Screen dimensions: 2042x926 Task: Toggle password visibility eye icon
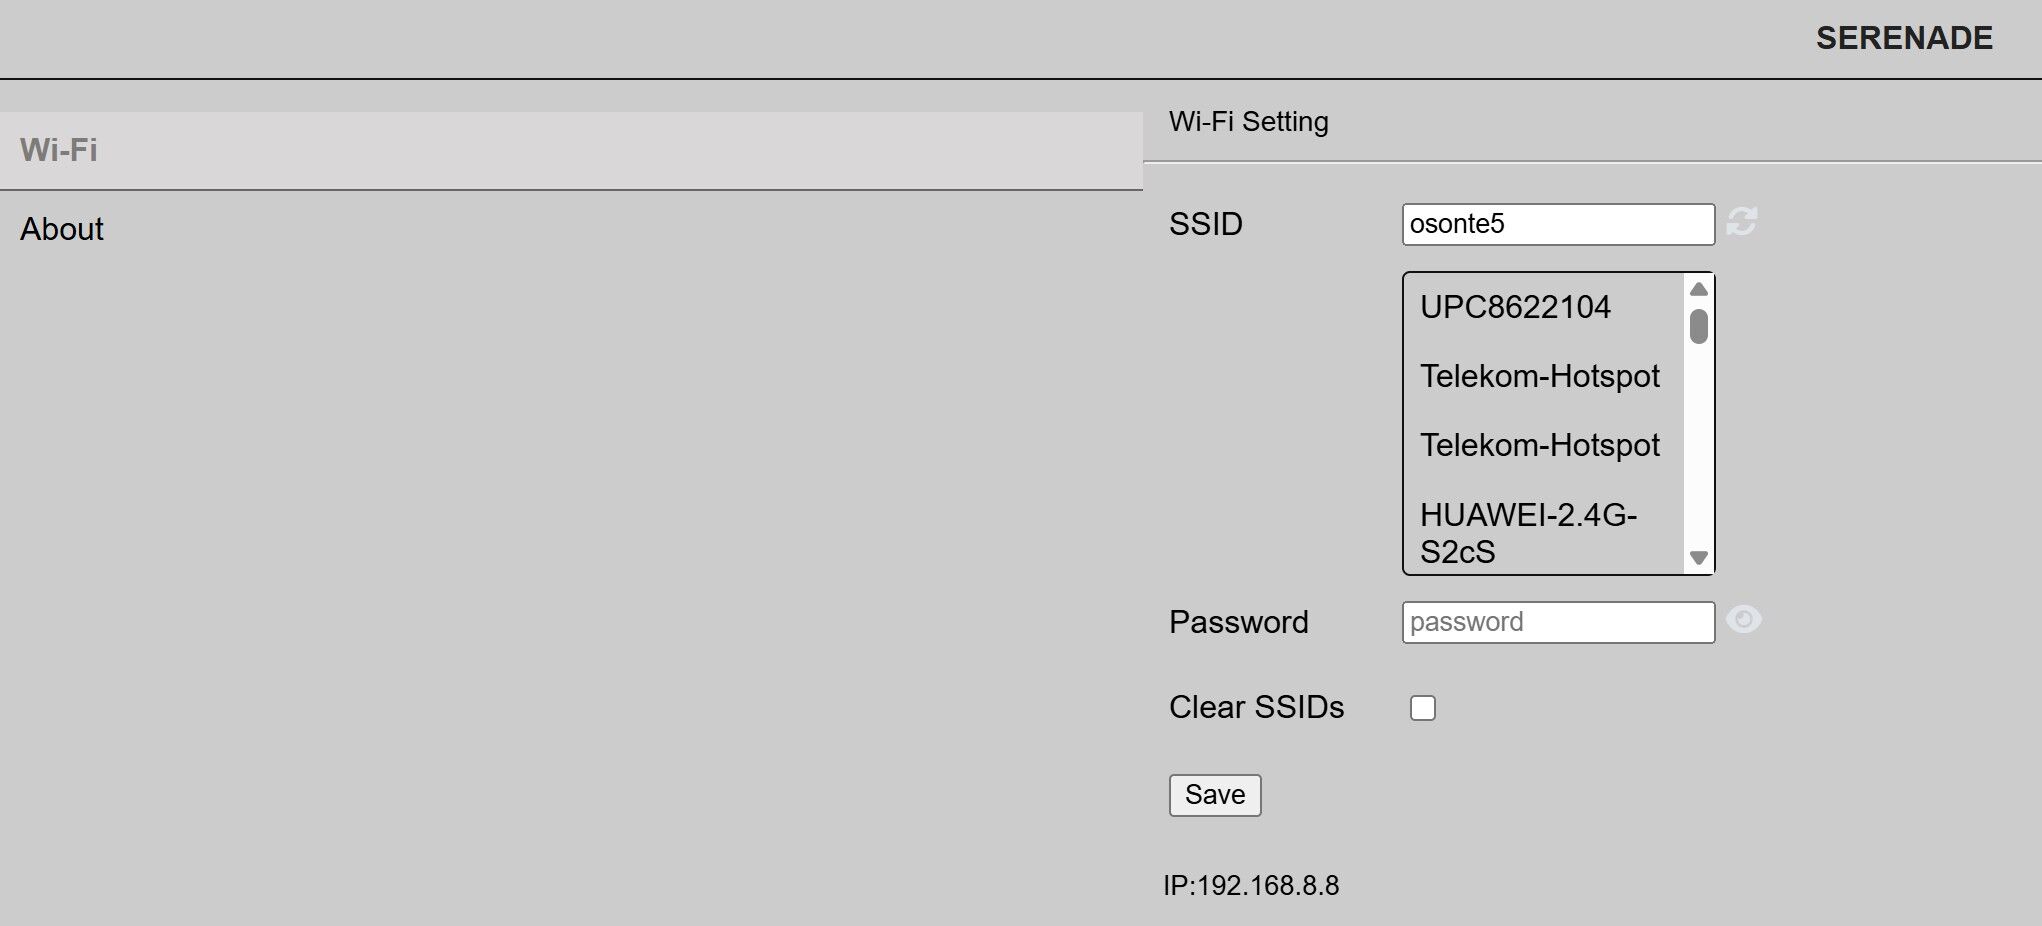click(x=1743, y=620)
